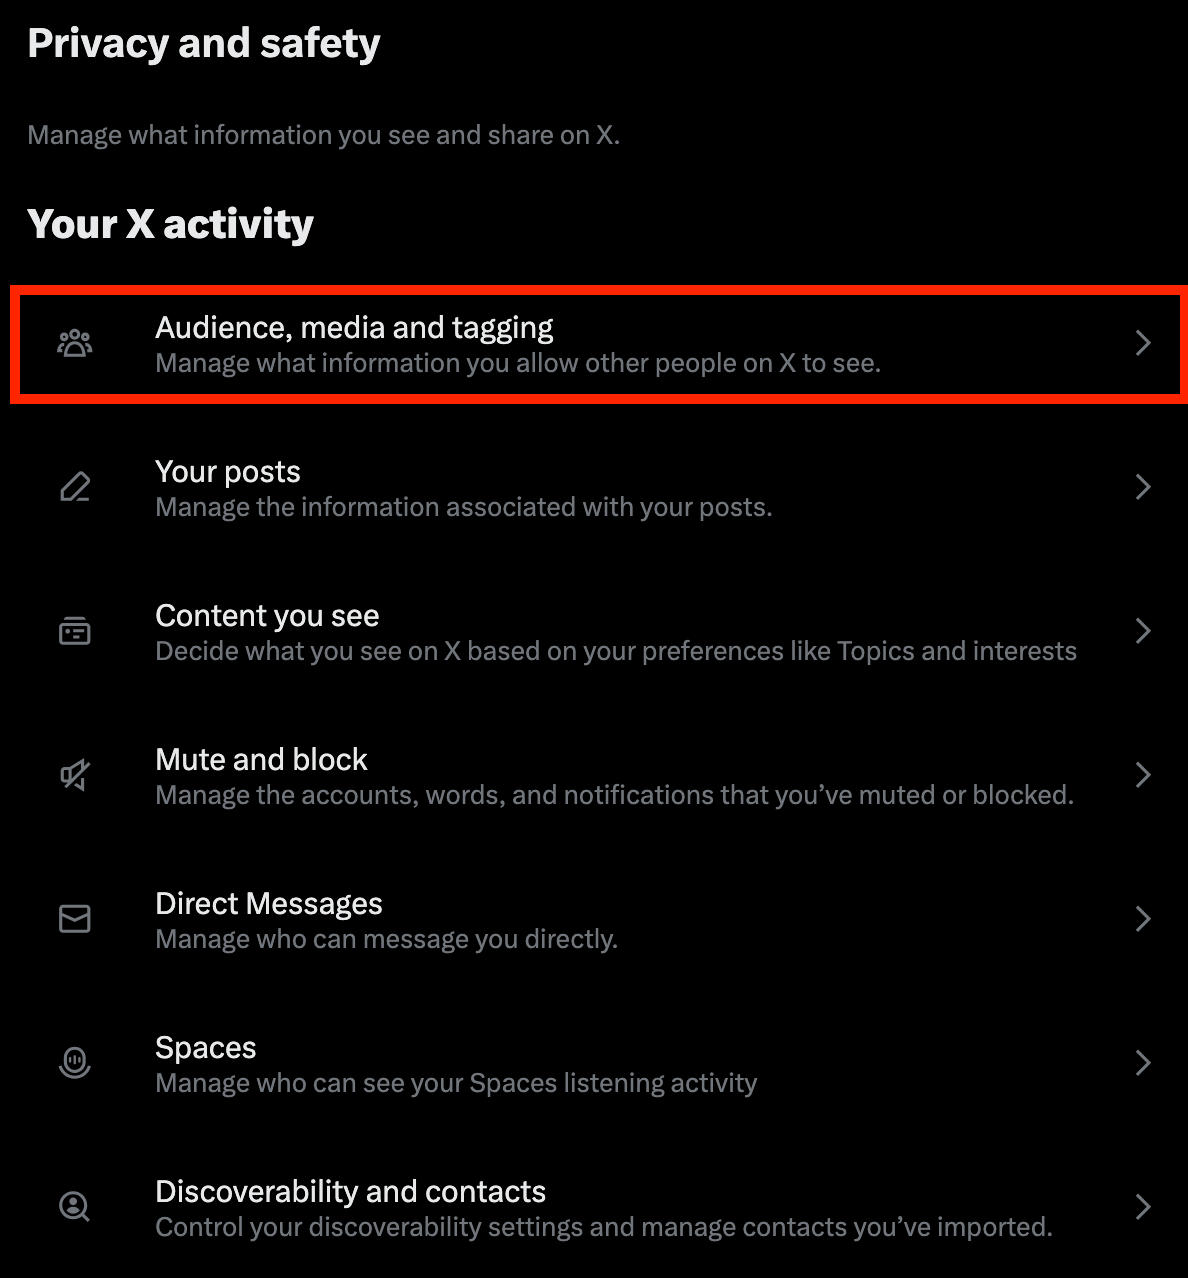1188x1278 pixels.
Task: Expand the Direct Messages chevron
Action: [1143, 919]
